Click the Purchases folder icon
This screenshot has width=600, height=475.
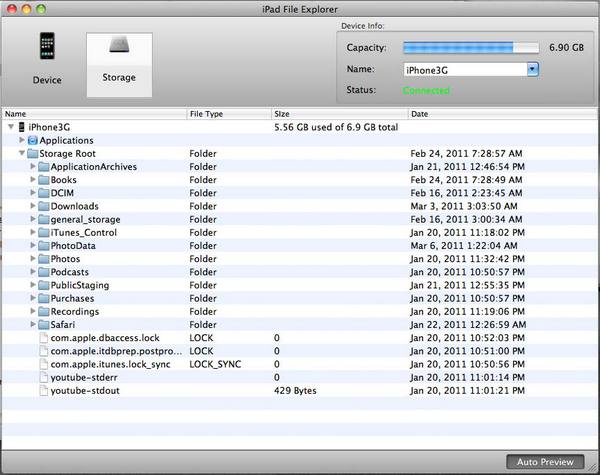44,299
